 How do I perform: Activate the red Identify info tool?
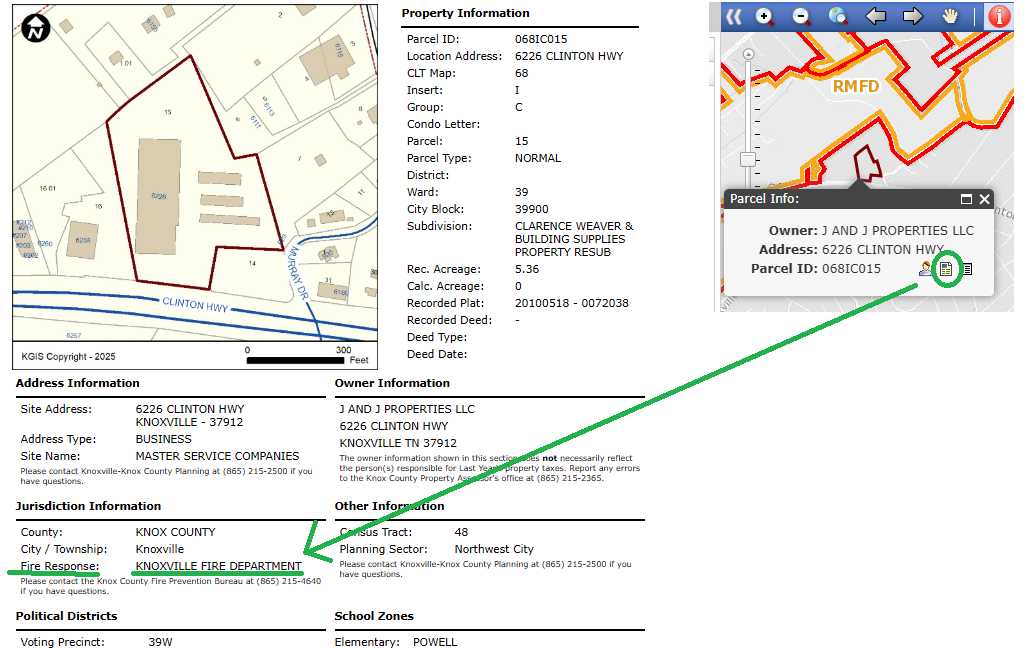pos(999,16)
